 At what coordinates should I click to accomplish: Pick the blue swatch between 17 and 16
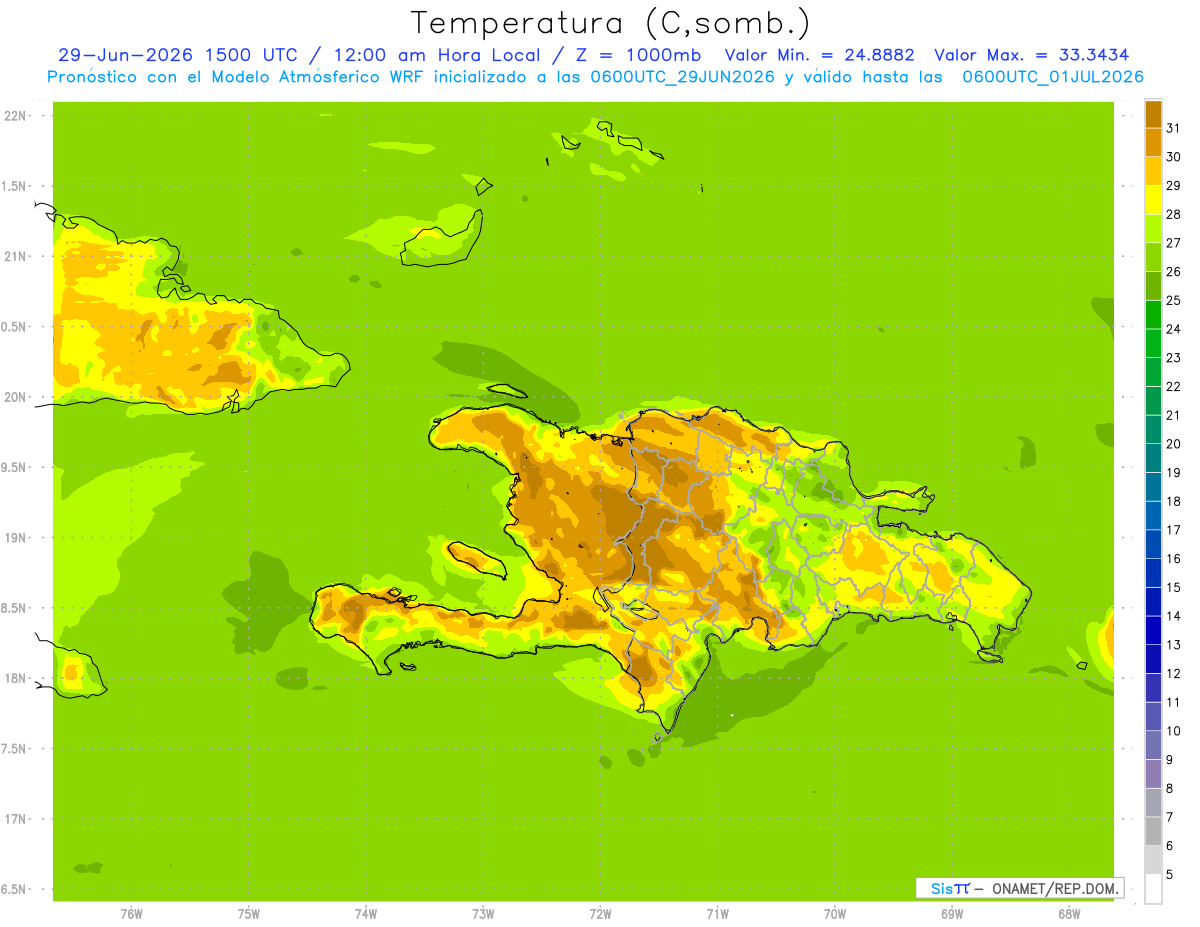(x=1153, y=544)
